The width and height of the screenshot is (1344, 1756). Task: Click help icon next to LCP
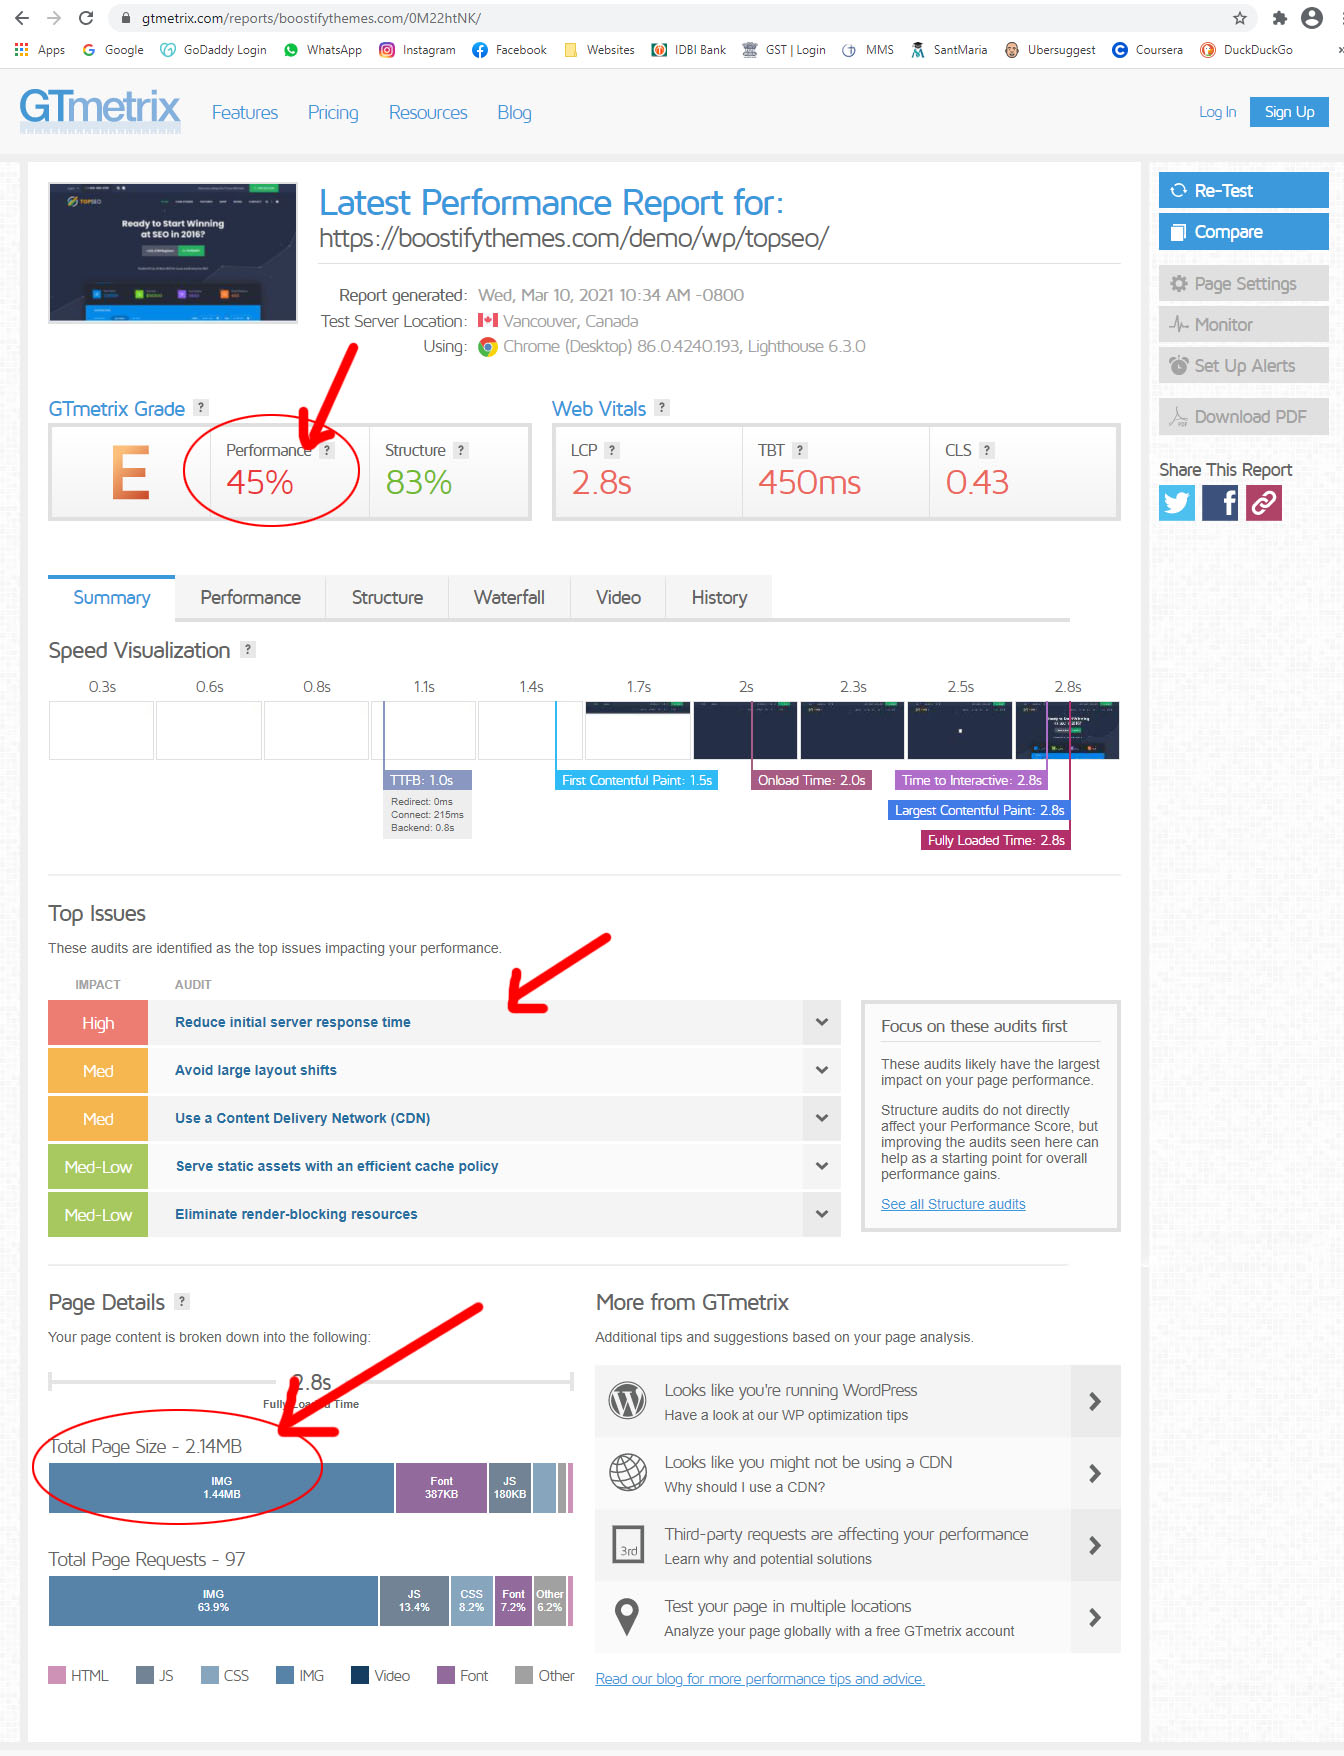point(612,450)
